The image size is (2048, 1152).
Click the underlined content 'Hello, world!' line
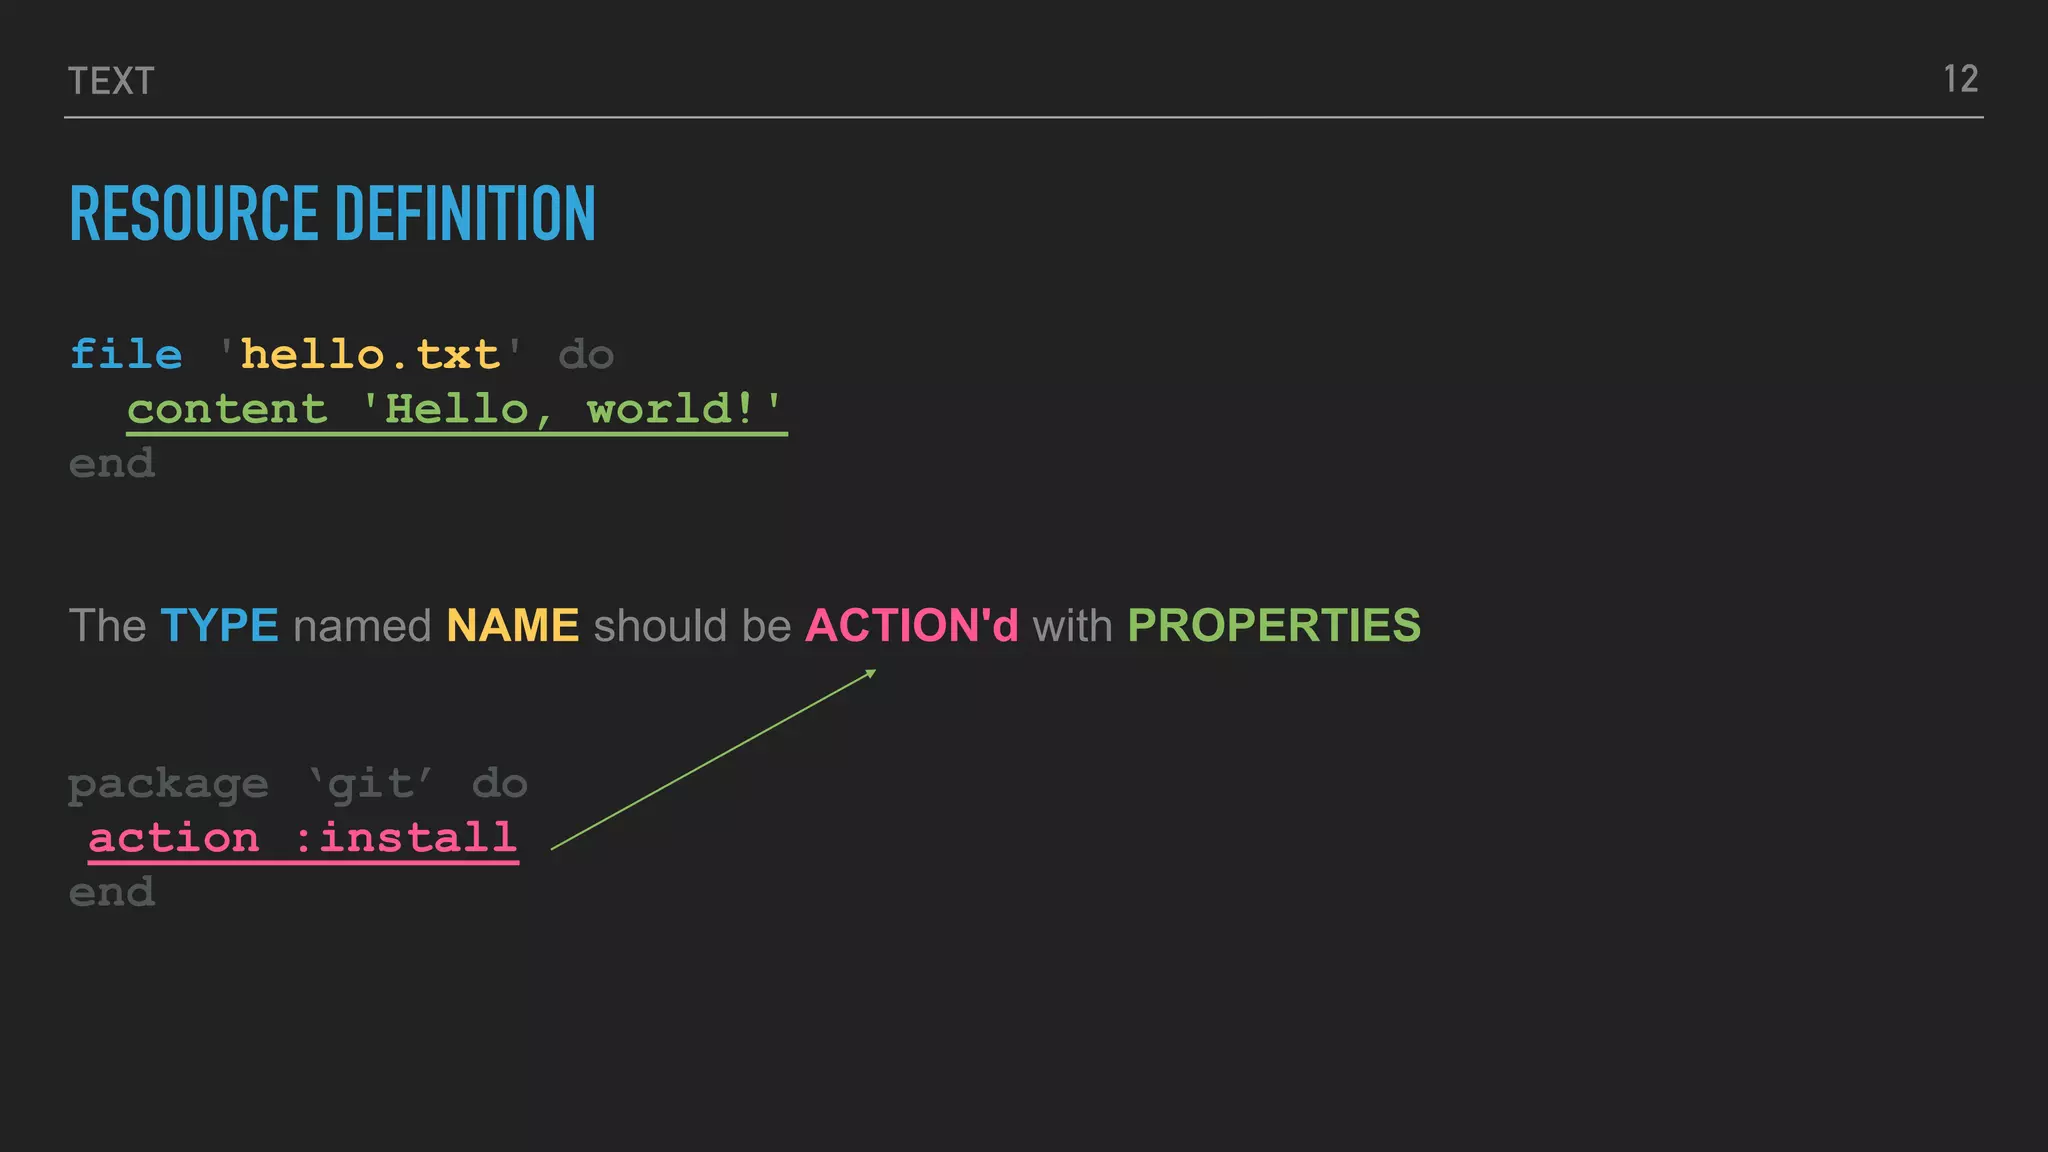point(456,410)
